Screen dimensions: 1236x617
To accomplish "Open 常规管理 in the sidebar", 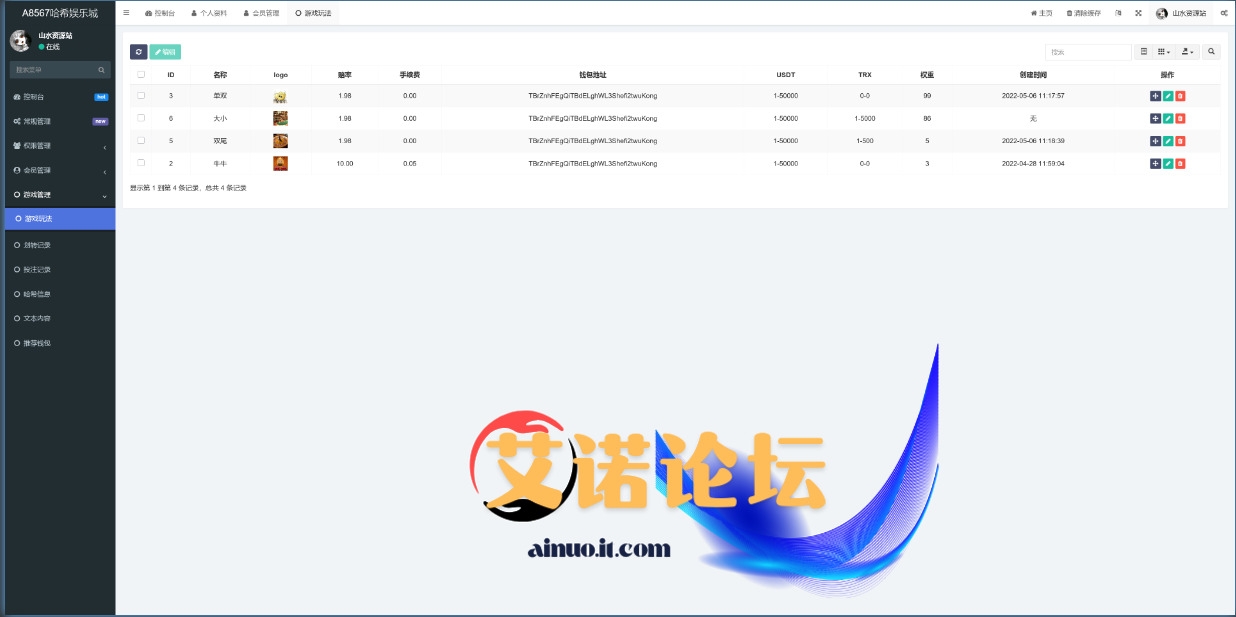I will point(58,121).
